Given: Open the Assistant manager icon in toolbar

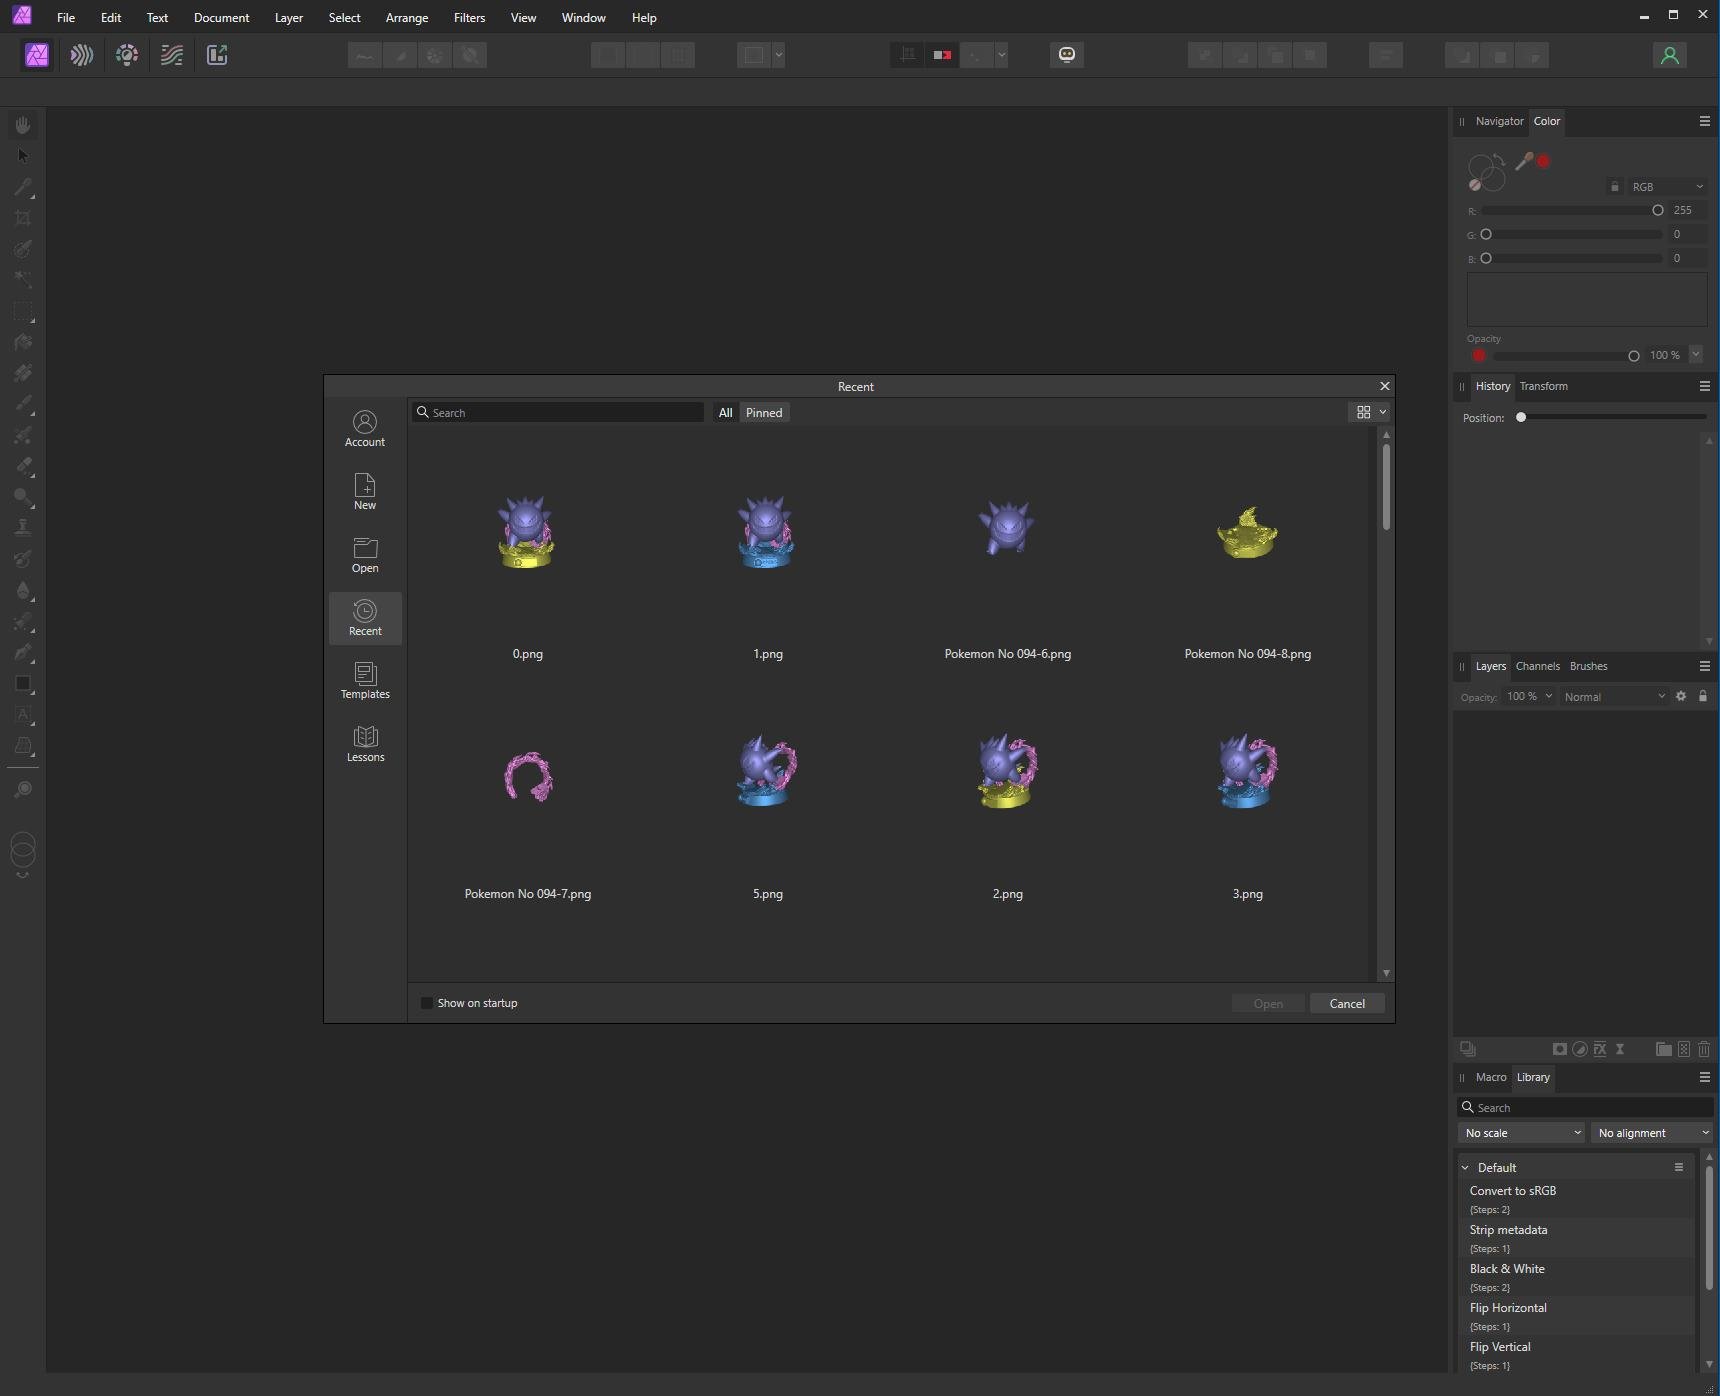Looking at the screenshot, I should [1067, 55].
